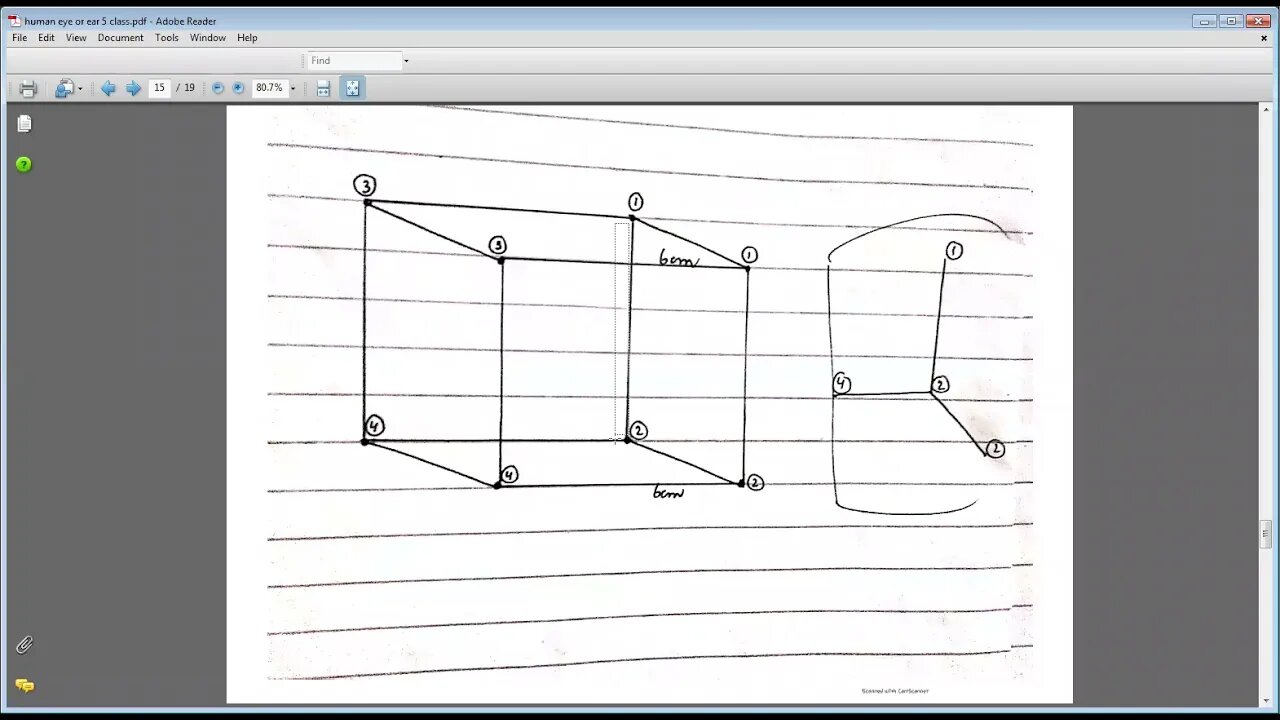Open the Find options dropdown arrow

click(x=406, y=61)
